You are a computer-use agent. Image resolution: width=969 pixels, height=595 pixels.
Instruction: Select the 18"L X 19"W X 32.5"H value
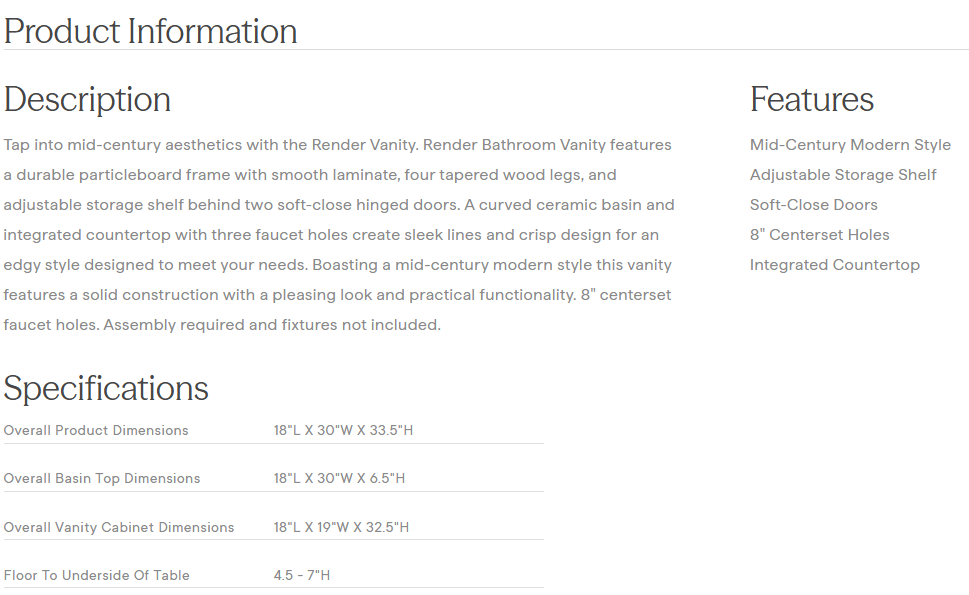pyautogui.click(x=341, y=527)
